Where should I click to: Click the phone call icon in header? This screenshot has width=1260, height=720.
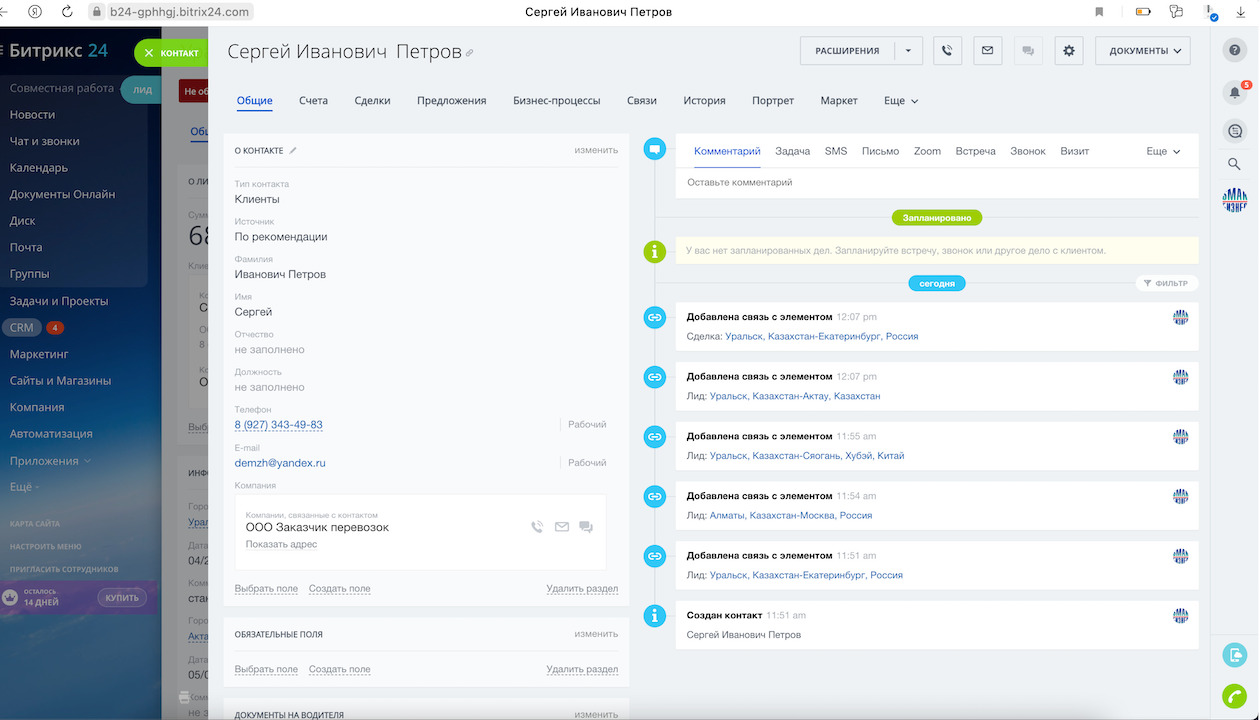(x=947, y=51)
